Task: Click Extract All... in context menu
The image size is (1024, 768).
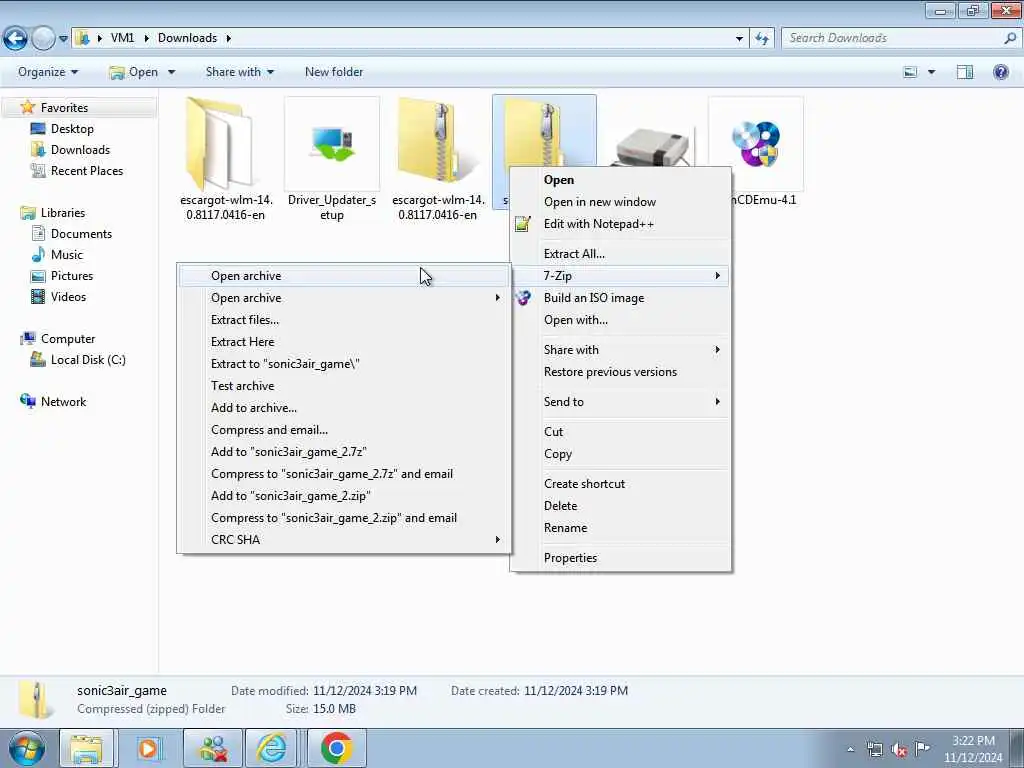Action: [620, 253]
